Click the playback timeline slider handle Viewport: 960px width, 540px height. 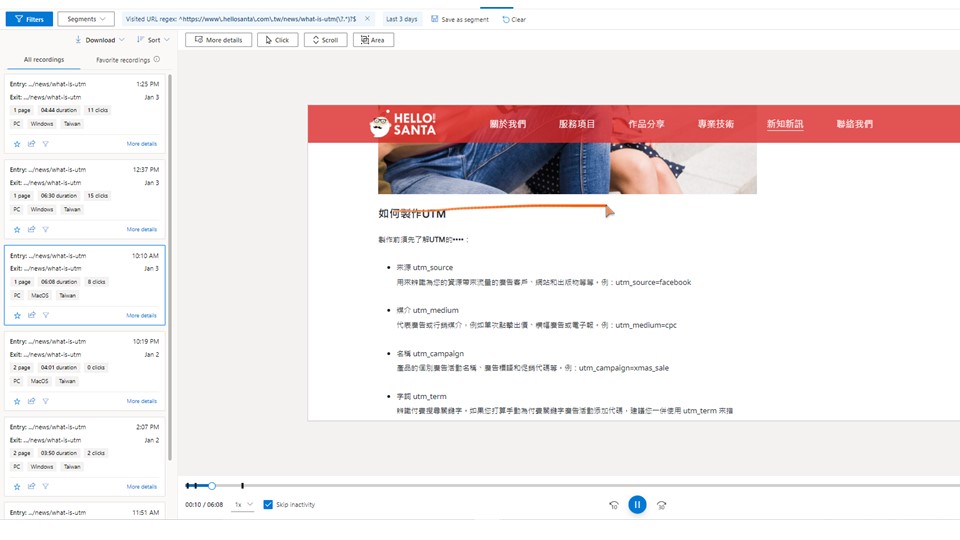[x=212, y=486]
